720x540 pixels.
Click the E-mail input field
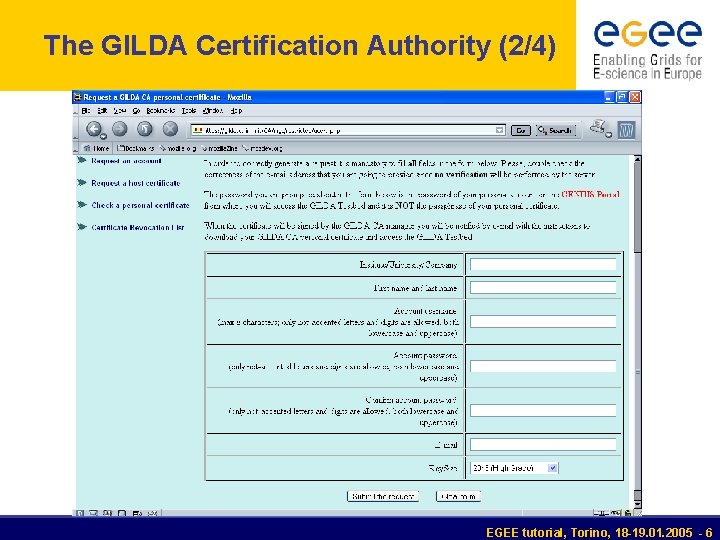tap(543, 444)
